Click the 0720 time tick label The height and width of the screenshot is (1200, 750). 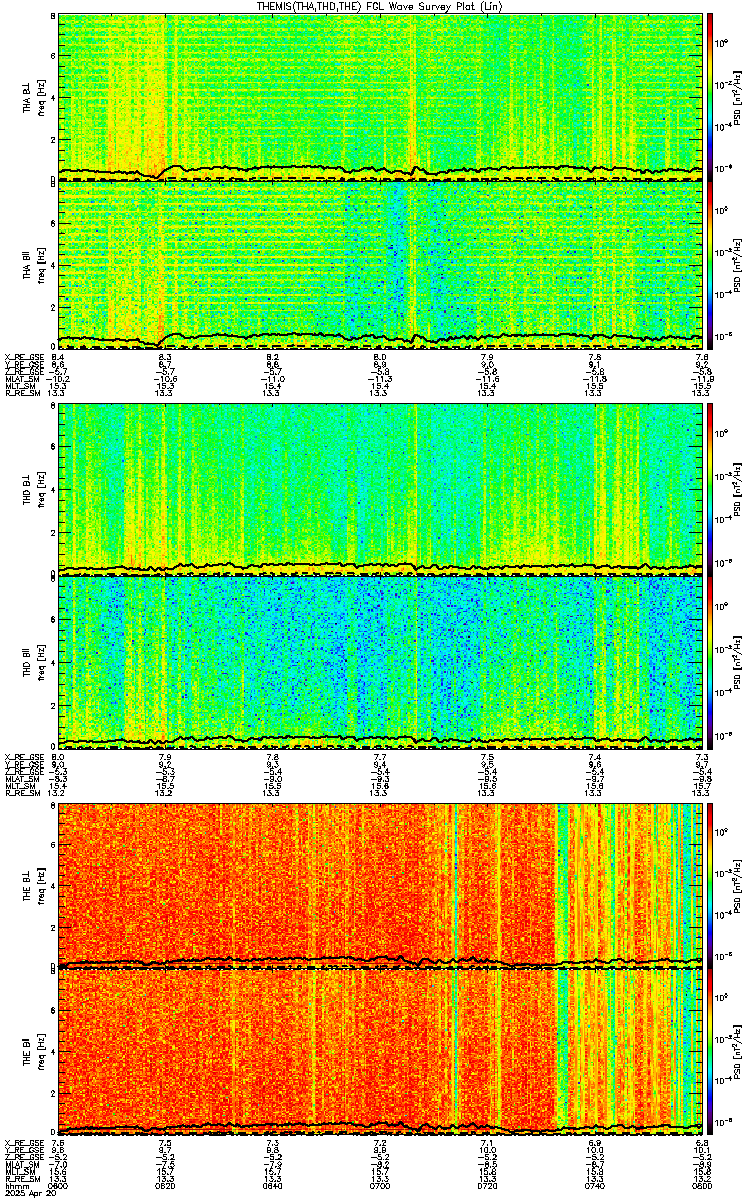pyautogui.click(x=487, y=1187)
